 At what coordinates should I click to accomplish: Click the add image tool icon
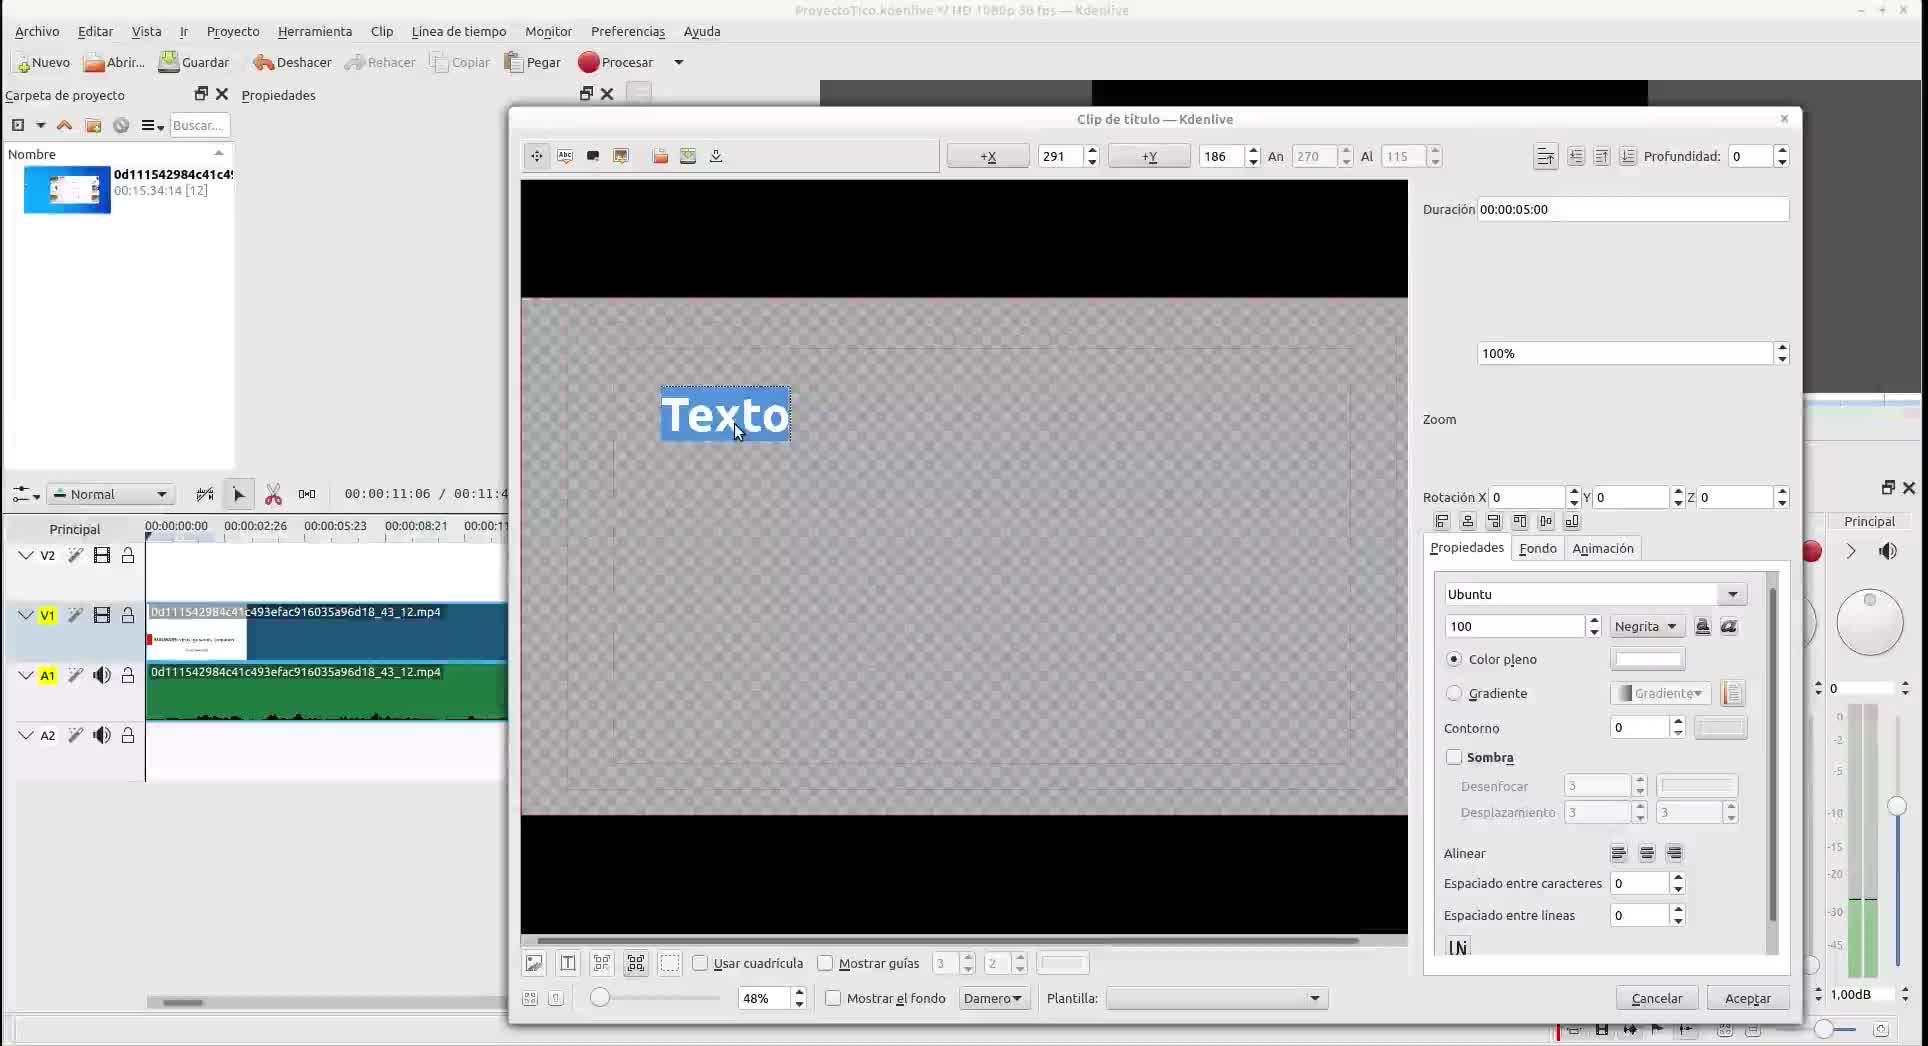(621, 156)
